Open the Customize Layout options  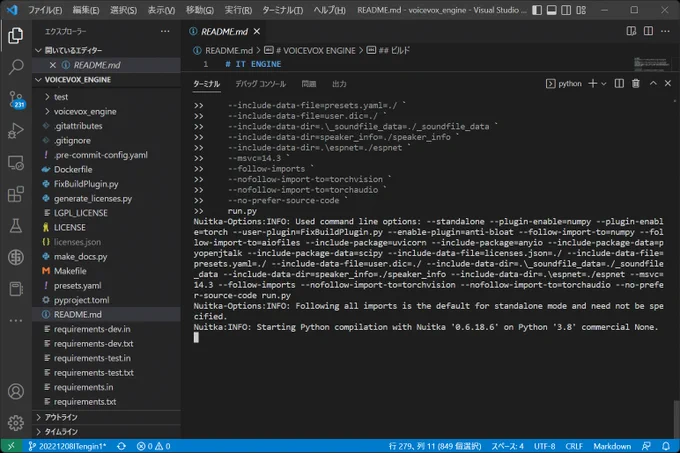581,10
